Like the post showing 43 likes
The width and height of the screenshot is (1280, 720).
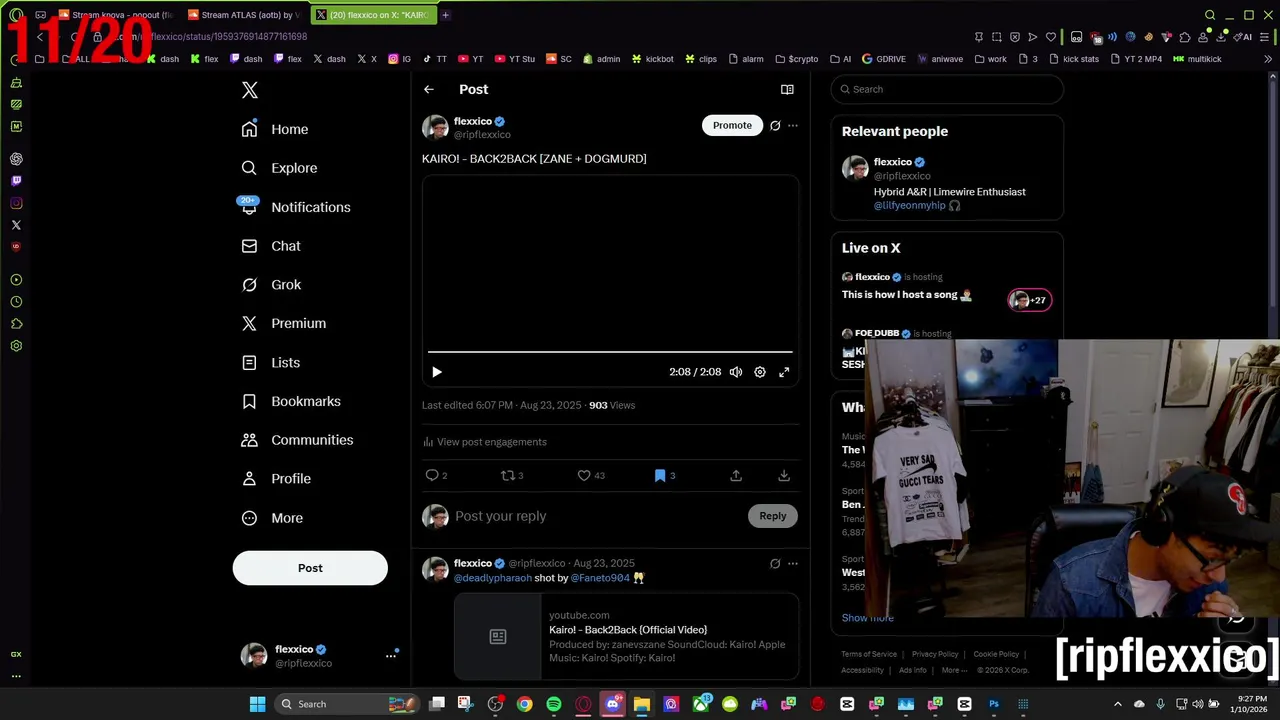pyautogui.click(x=584, y=475)
